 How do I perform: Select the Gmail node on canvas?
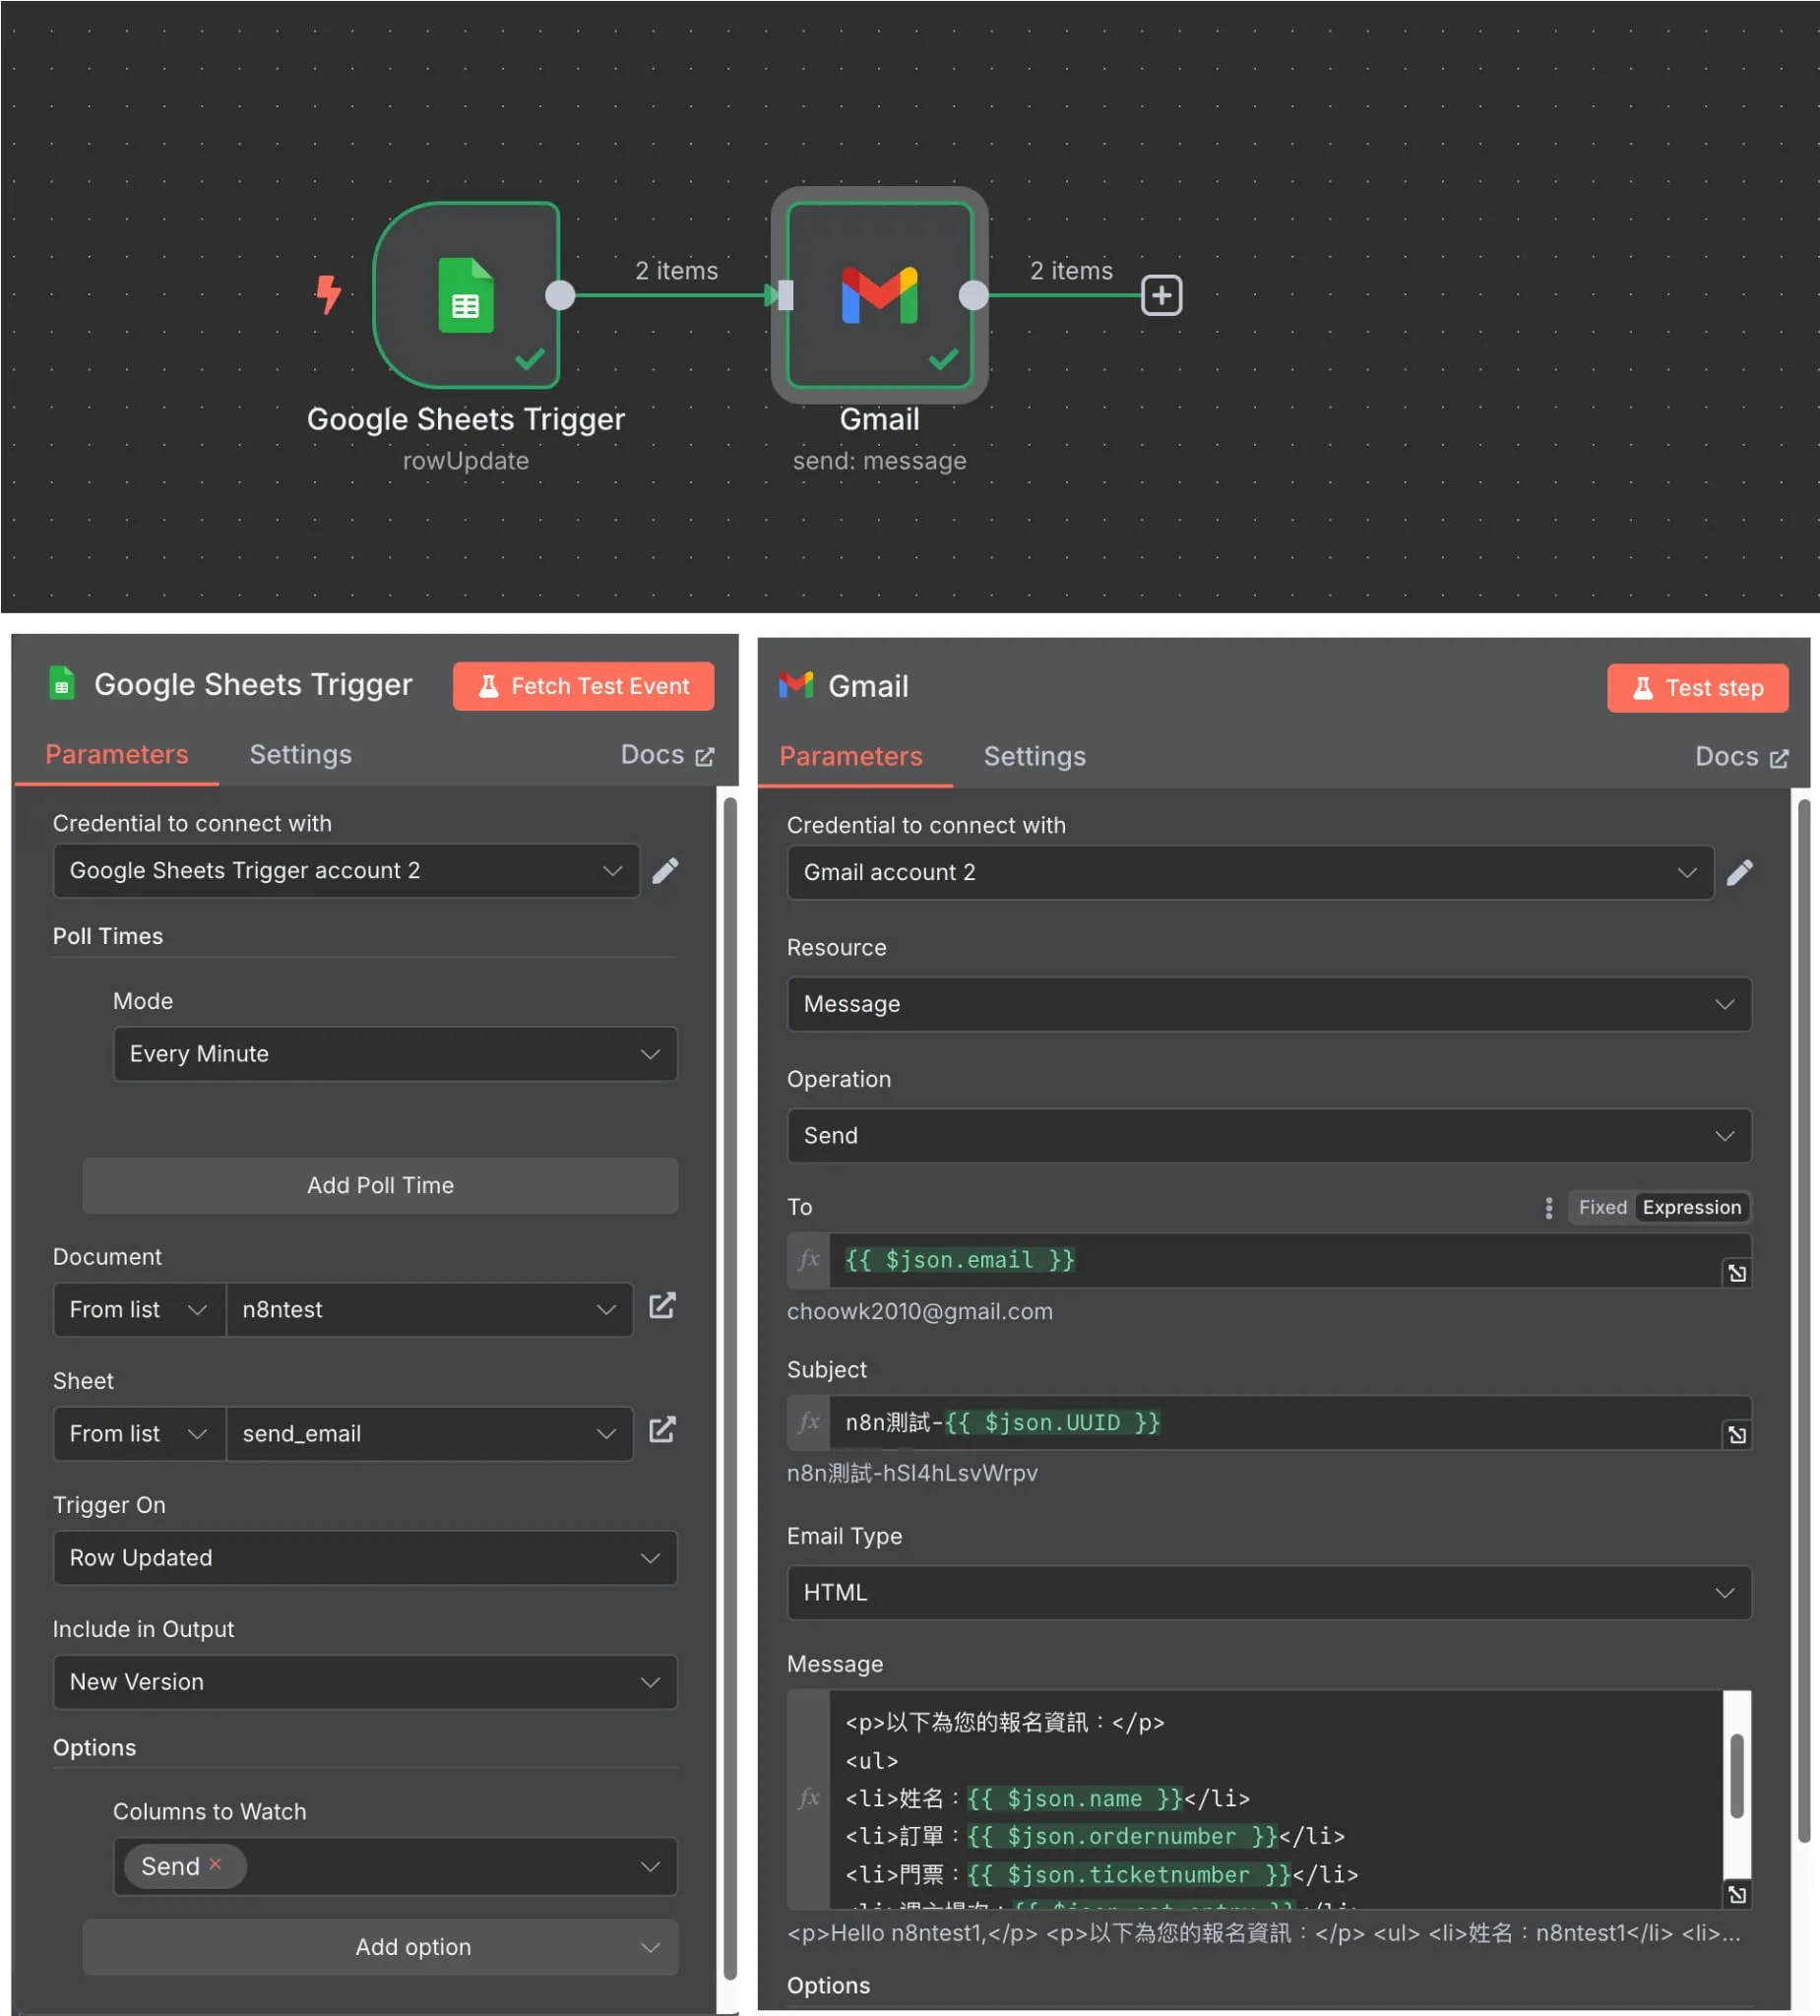[879, 295]
